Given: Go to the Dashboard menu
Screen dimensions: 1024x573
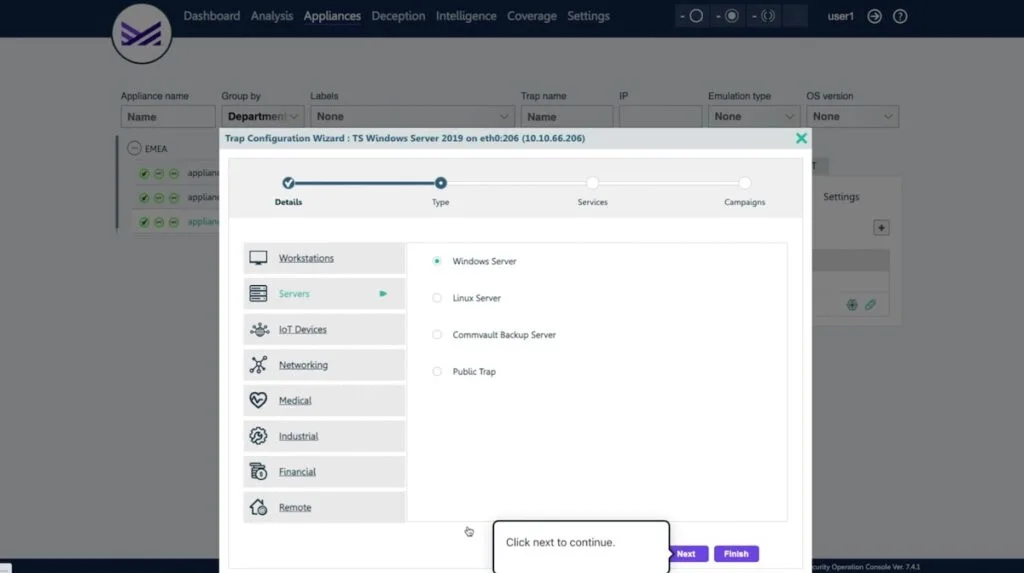Looking at the screenshot, I should [x=212, y=16].
